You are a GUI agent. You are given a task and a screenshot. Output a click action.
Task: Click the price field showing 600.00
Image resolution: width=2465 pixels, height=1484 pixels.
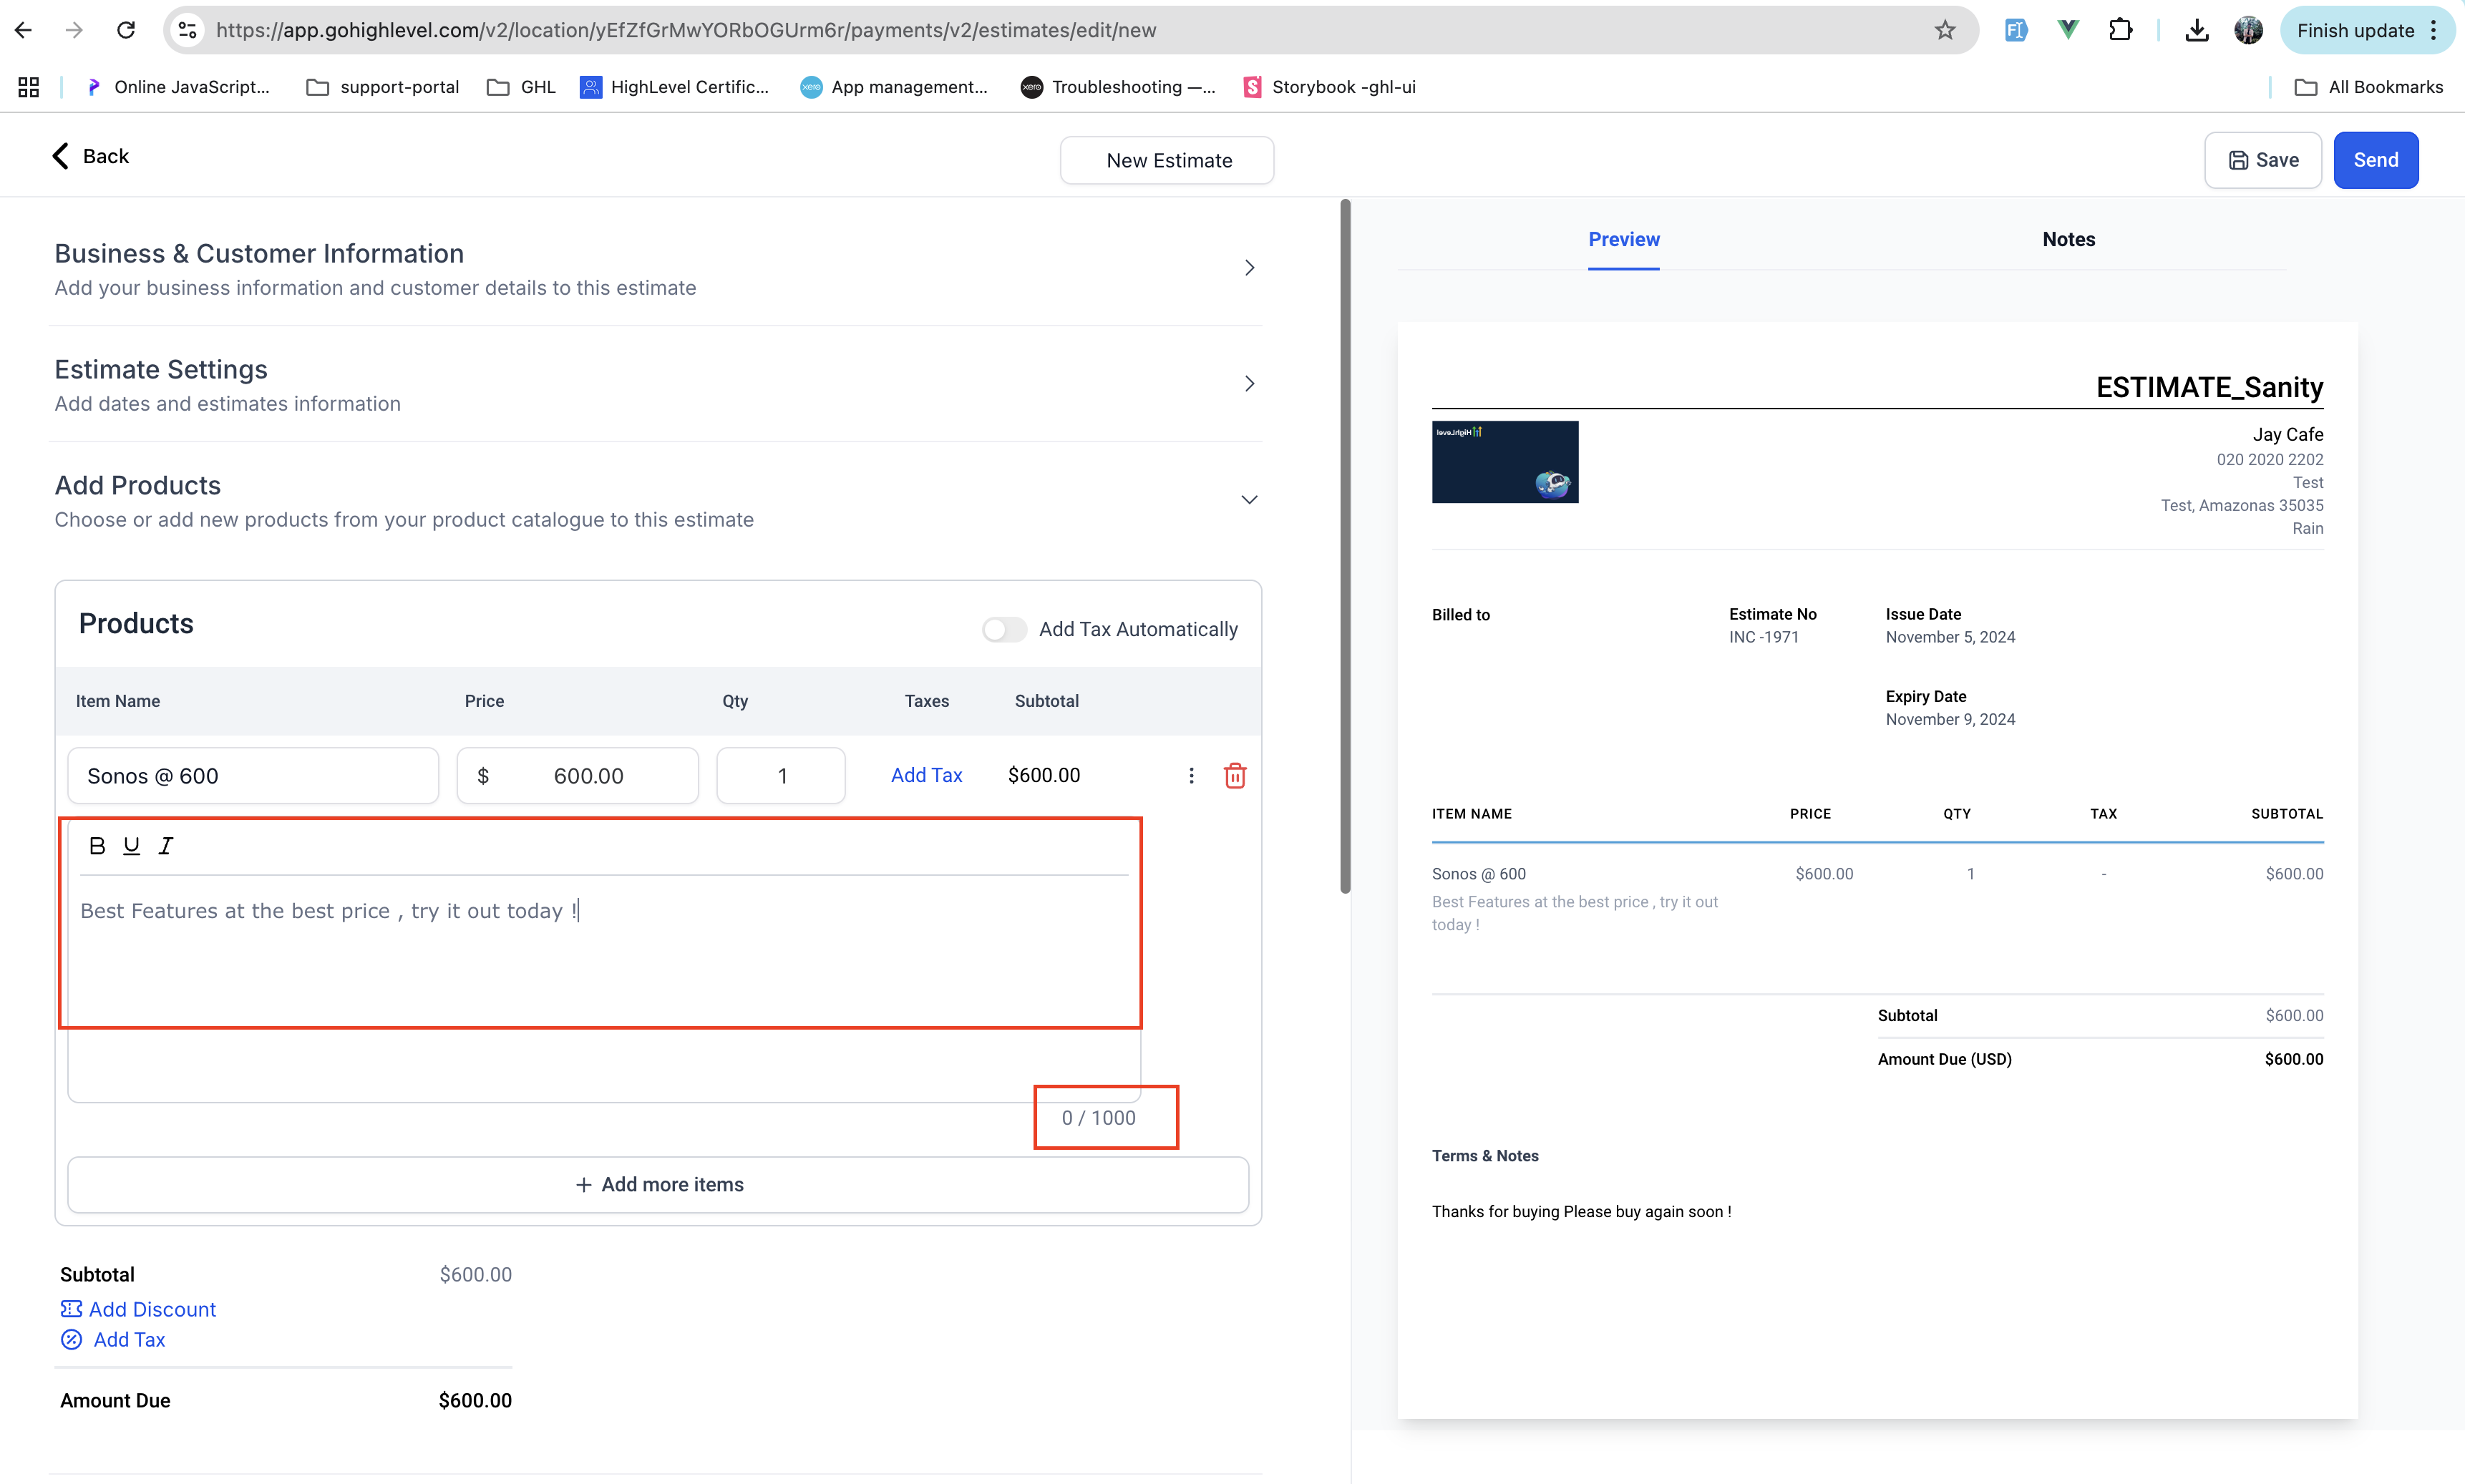(x=578, y=776)
